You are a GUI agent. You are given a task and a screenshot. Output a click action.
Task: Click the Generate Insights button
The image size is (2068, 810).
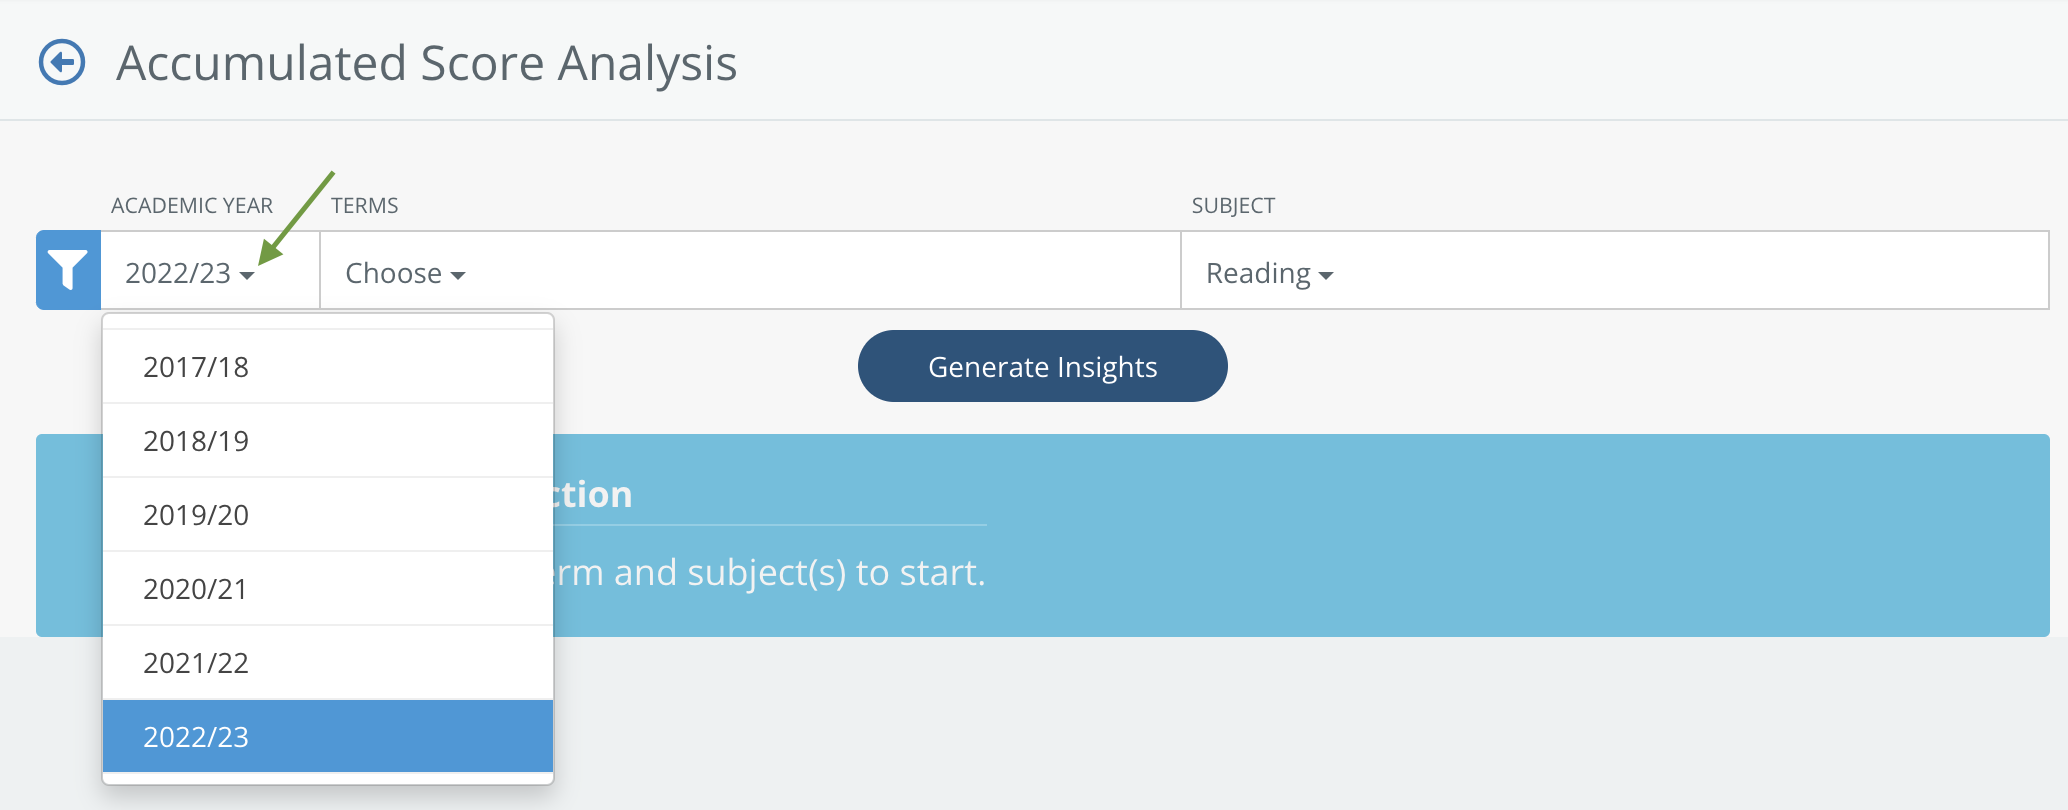[1042, 366]
